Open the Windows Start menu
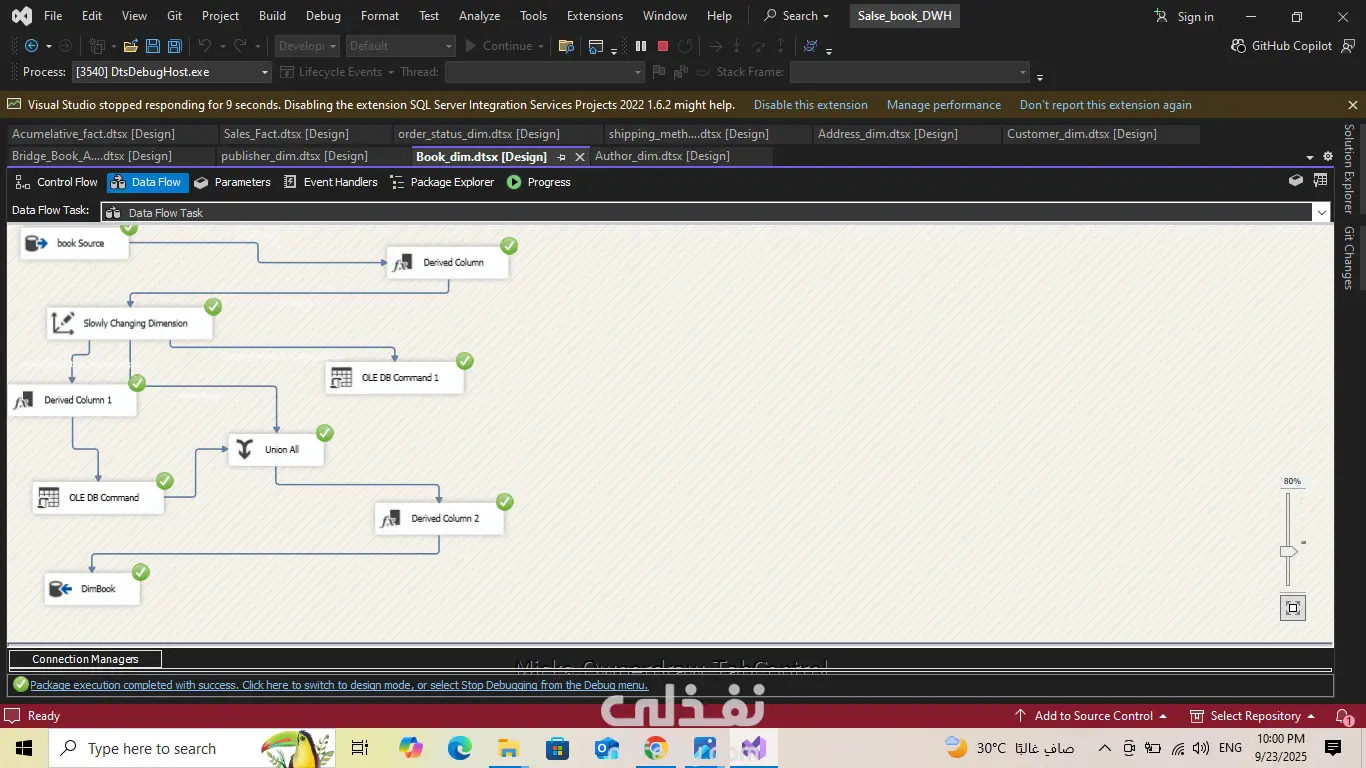 pos(24,748)
